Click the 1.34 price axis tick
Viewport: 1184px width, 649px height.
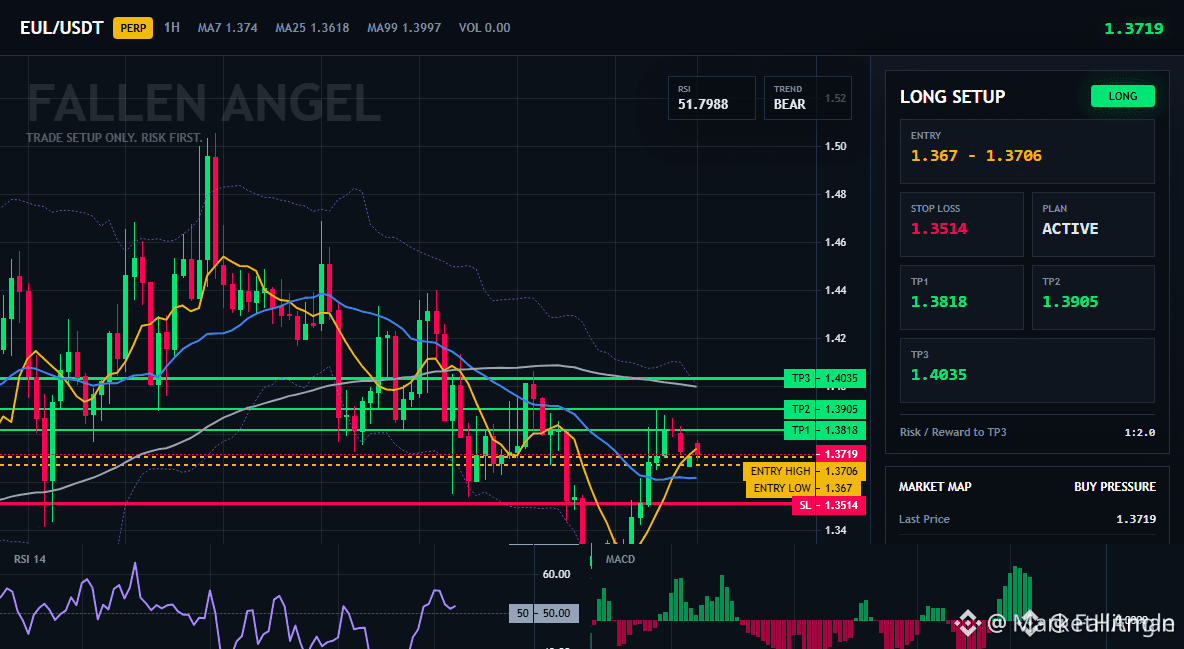tap(835, 530)
